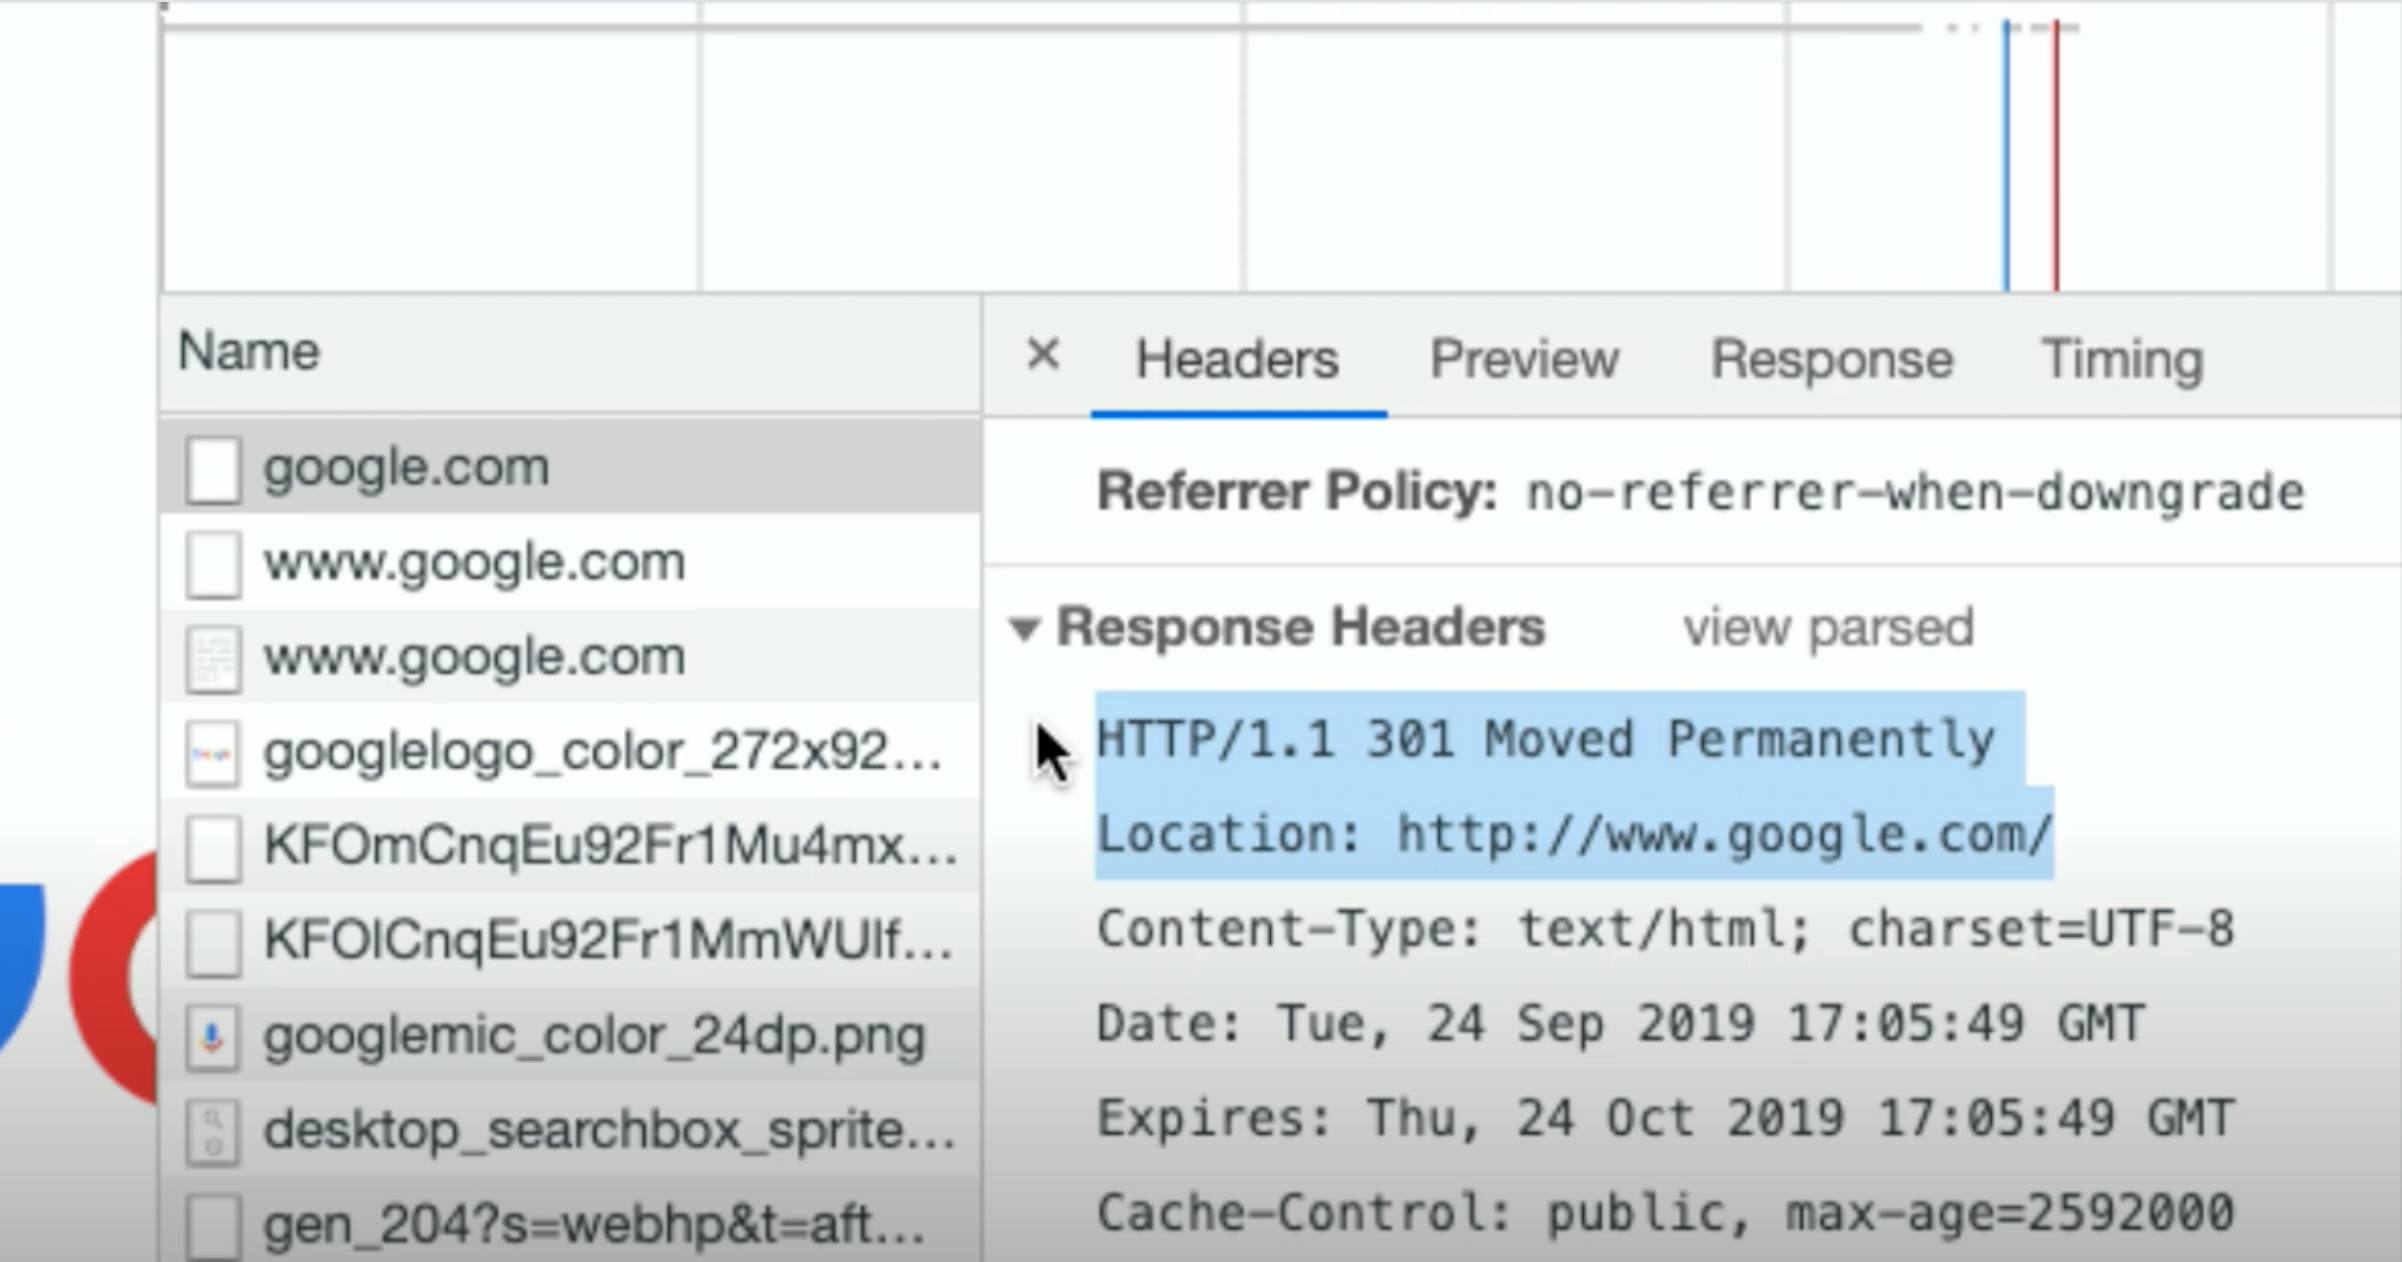This screenshot has width=2402, height=1262.
Task: Click the blue DOMContentLoaded timeline marker
Action: point(2005,155)
